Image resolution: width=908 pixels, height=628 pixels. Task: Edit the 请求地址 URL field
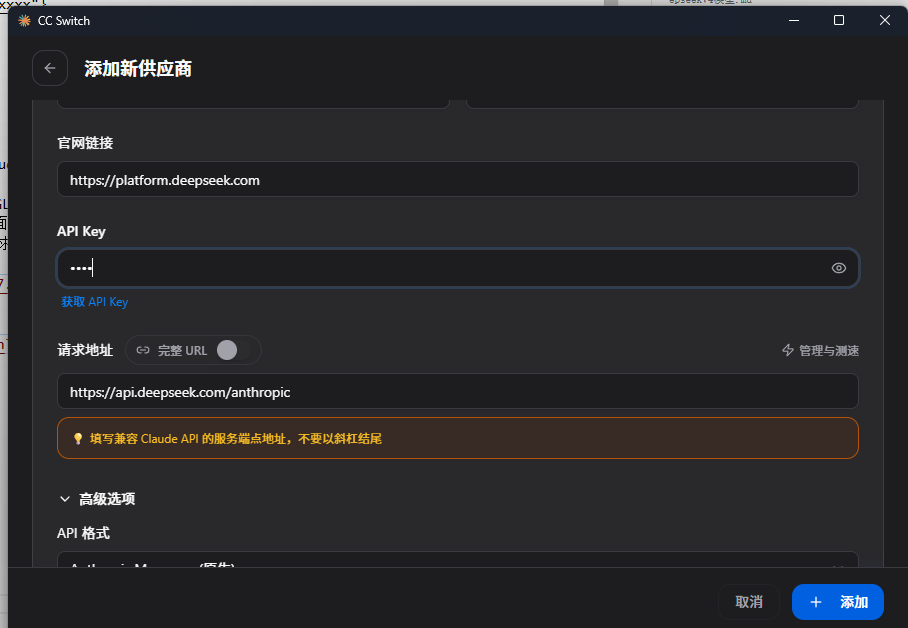tap(457, 392)
